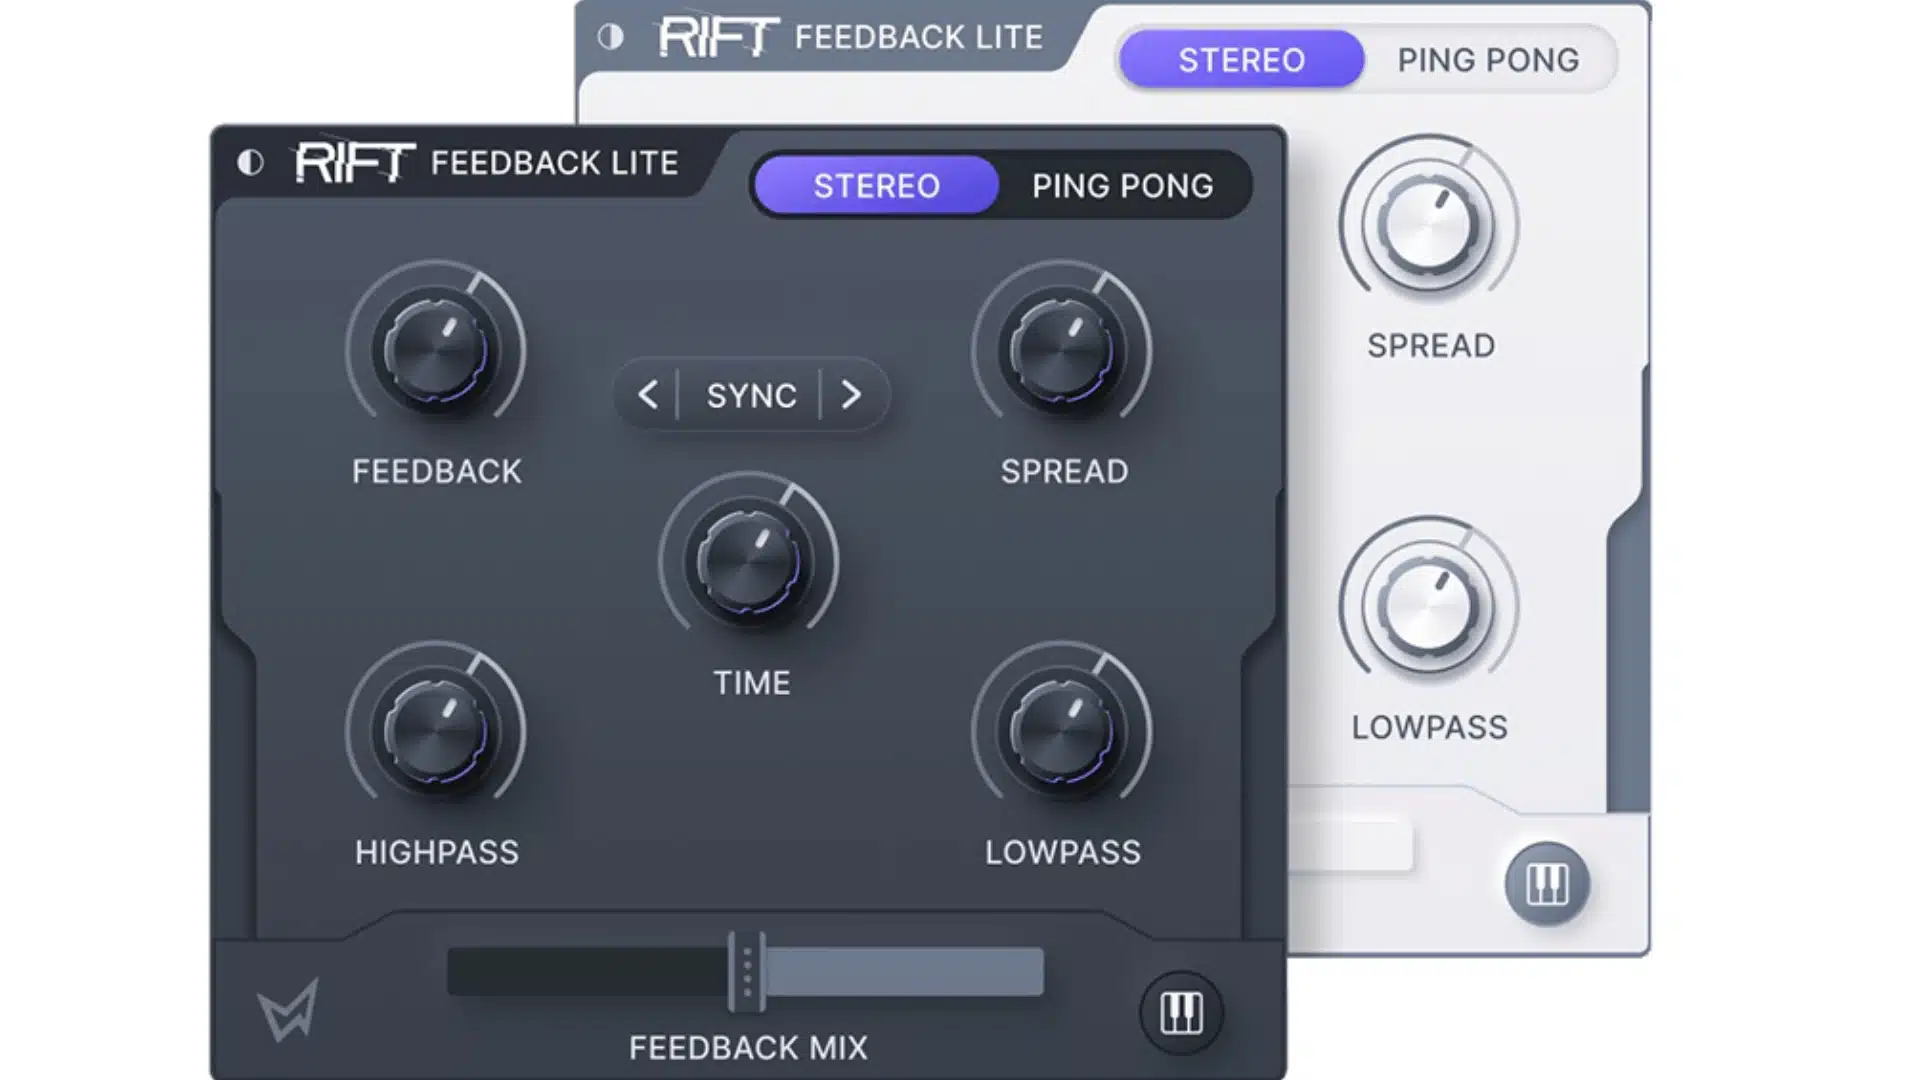Image resolution: width=1920 pixels, height=1080 pixels.
Task: Open the keyboard icon in the dark window
Action: pos(1181,1013)
